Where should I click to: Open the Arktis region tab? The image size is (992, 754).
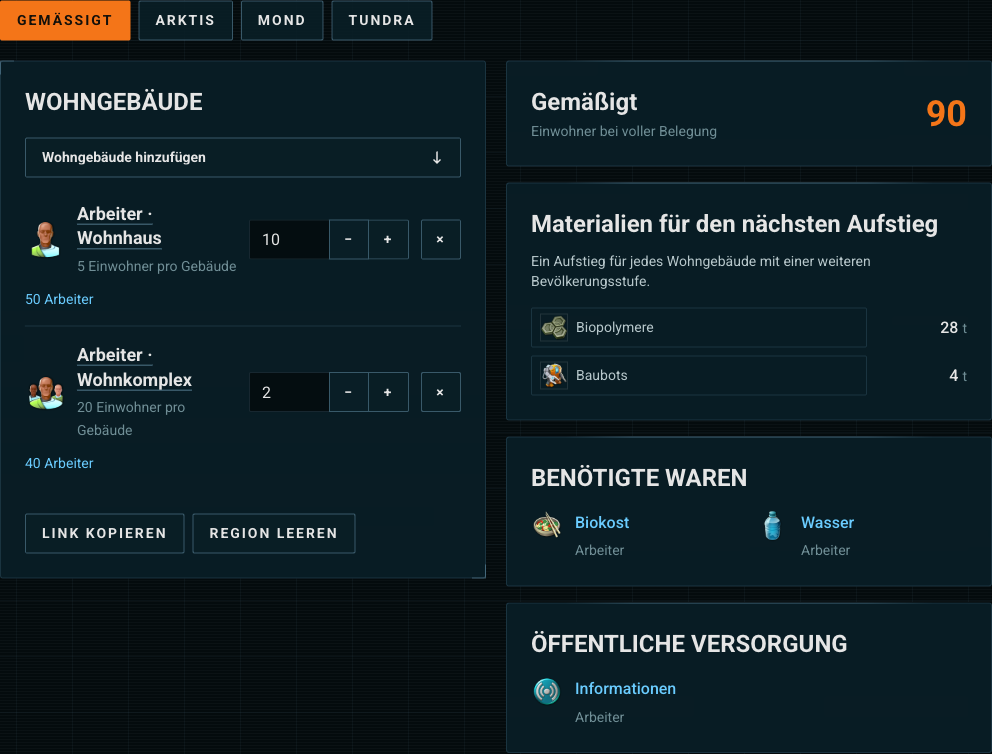coord(185,20)
